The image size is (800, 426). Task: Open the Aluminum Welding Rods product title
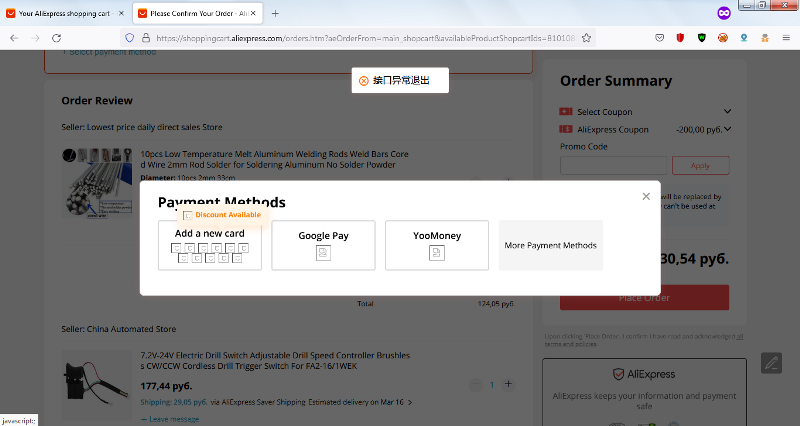pos(274,159)
